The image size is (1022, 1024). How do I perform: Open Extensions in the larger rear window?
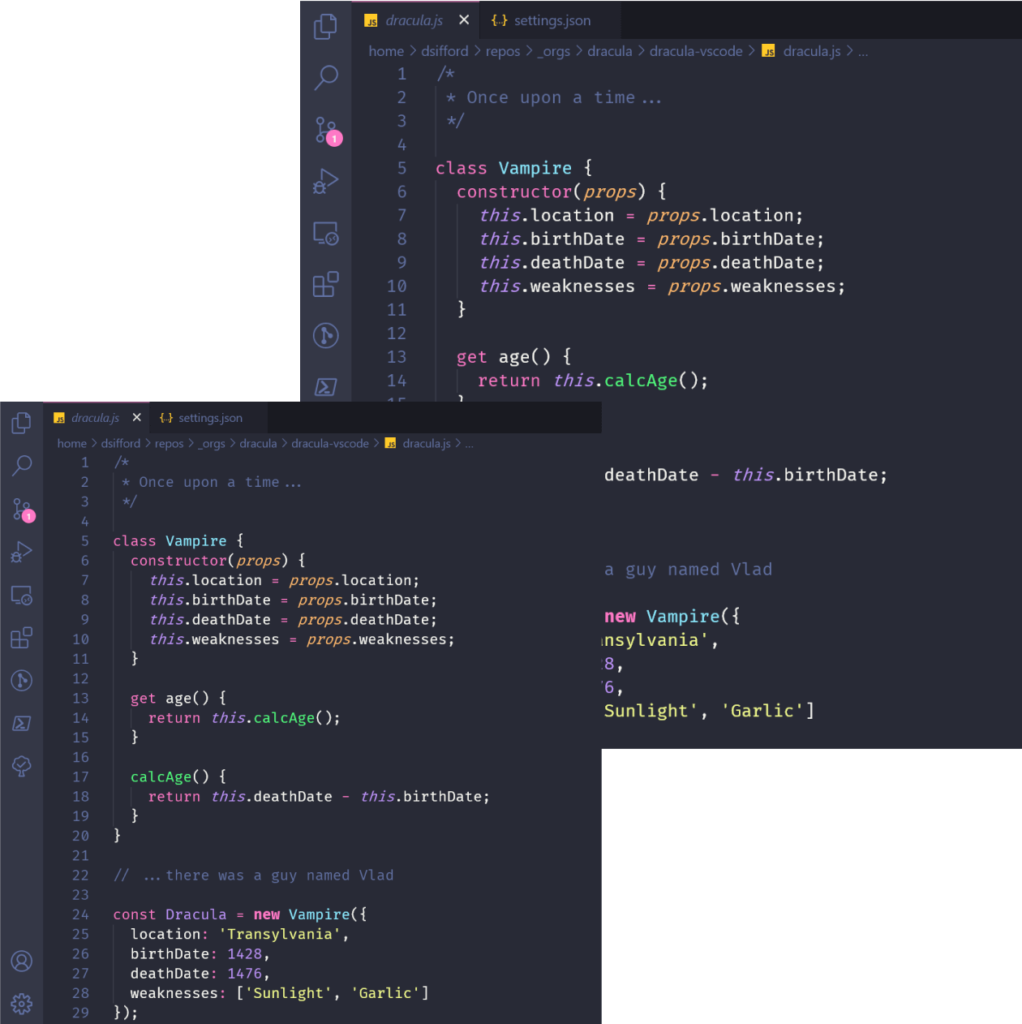coord(326,285)
